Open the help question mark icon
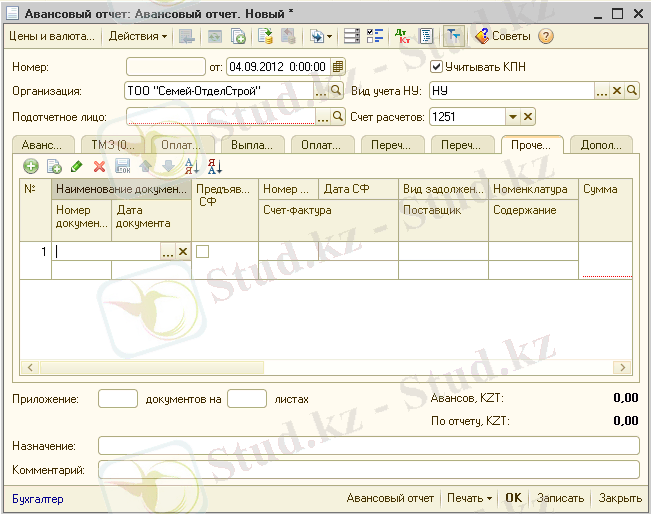The width and height of the screenshot is (651, 514). pos(546,36)
